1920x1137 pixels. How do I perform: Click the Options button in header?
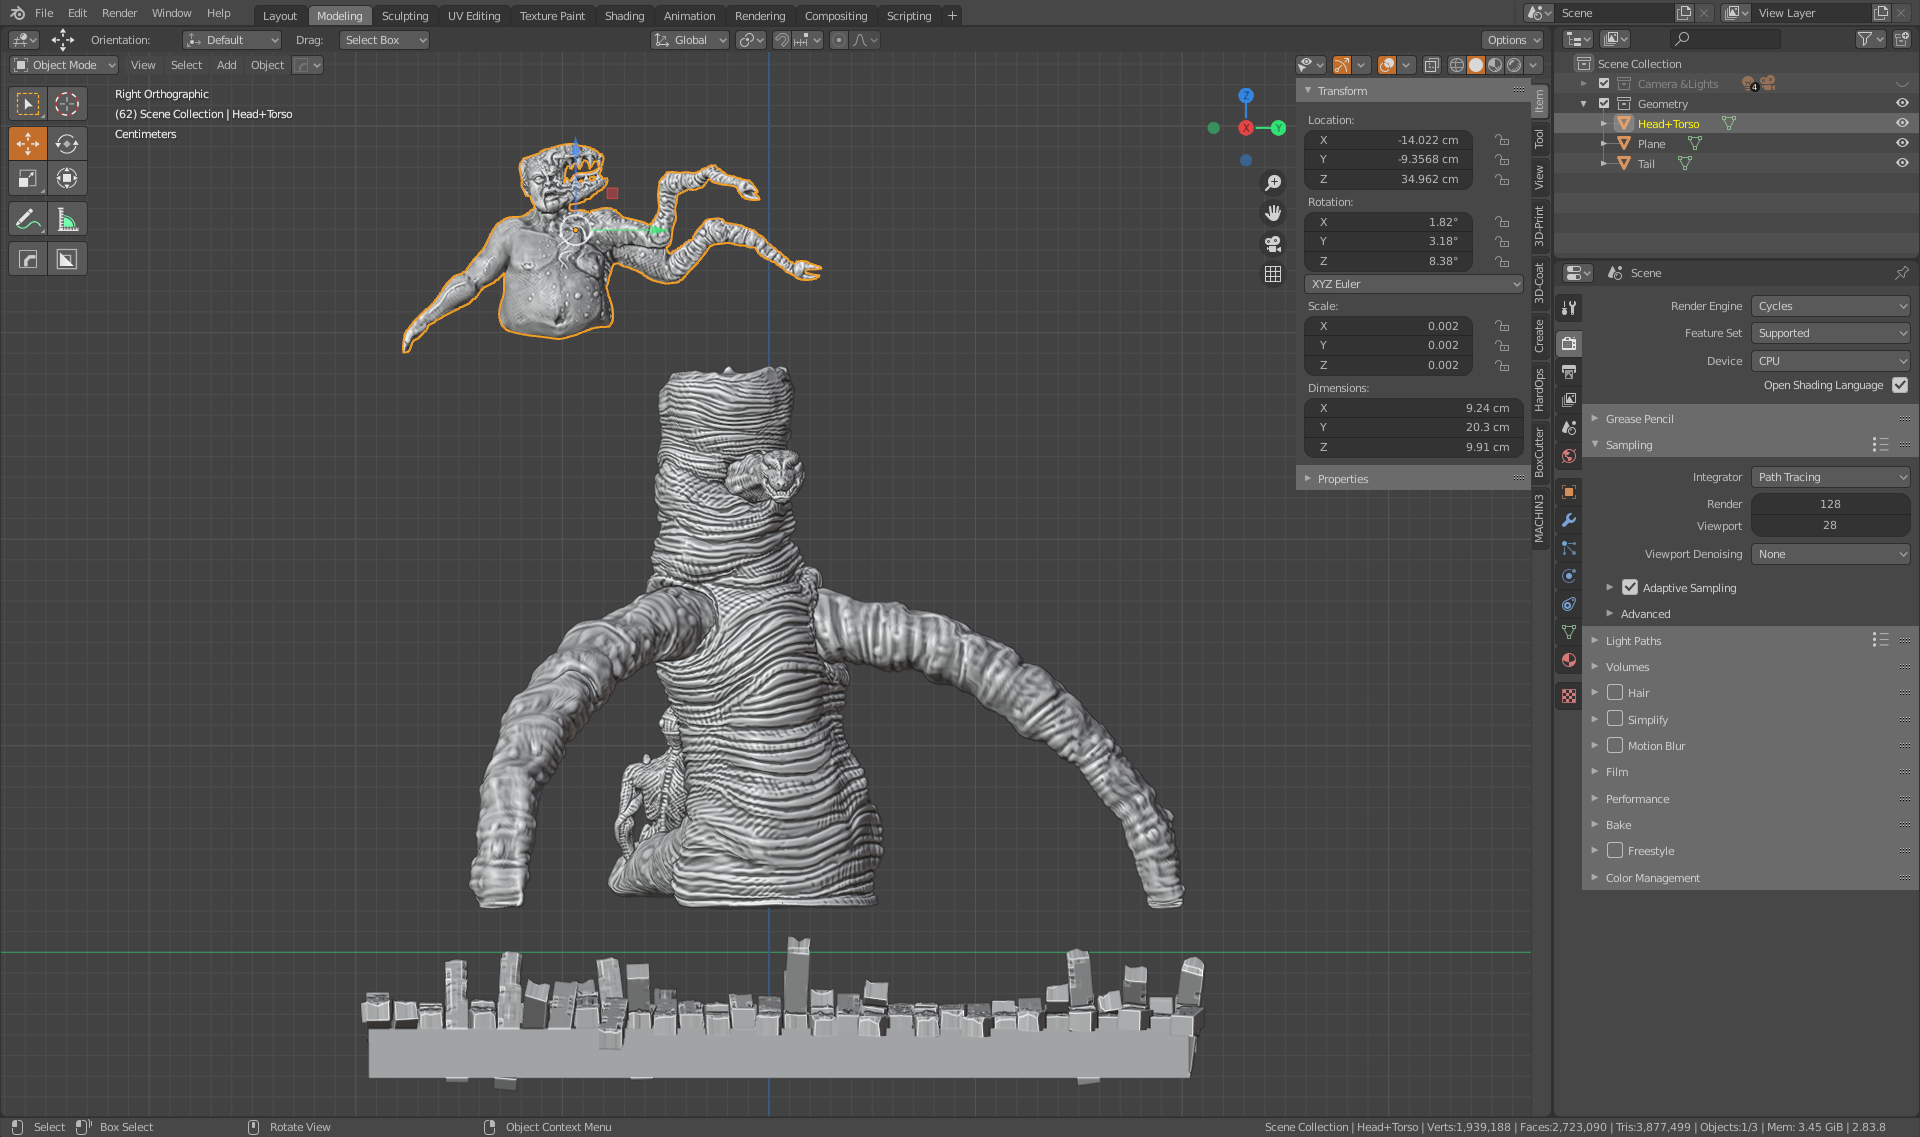(1512, 40)
